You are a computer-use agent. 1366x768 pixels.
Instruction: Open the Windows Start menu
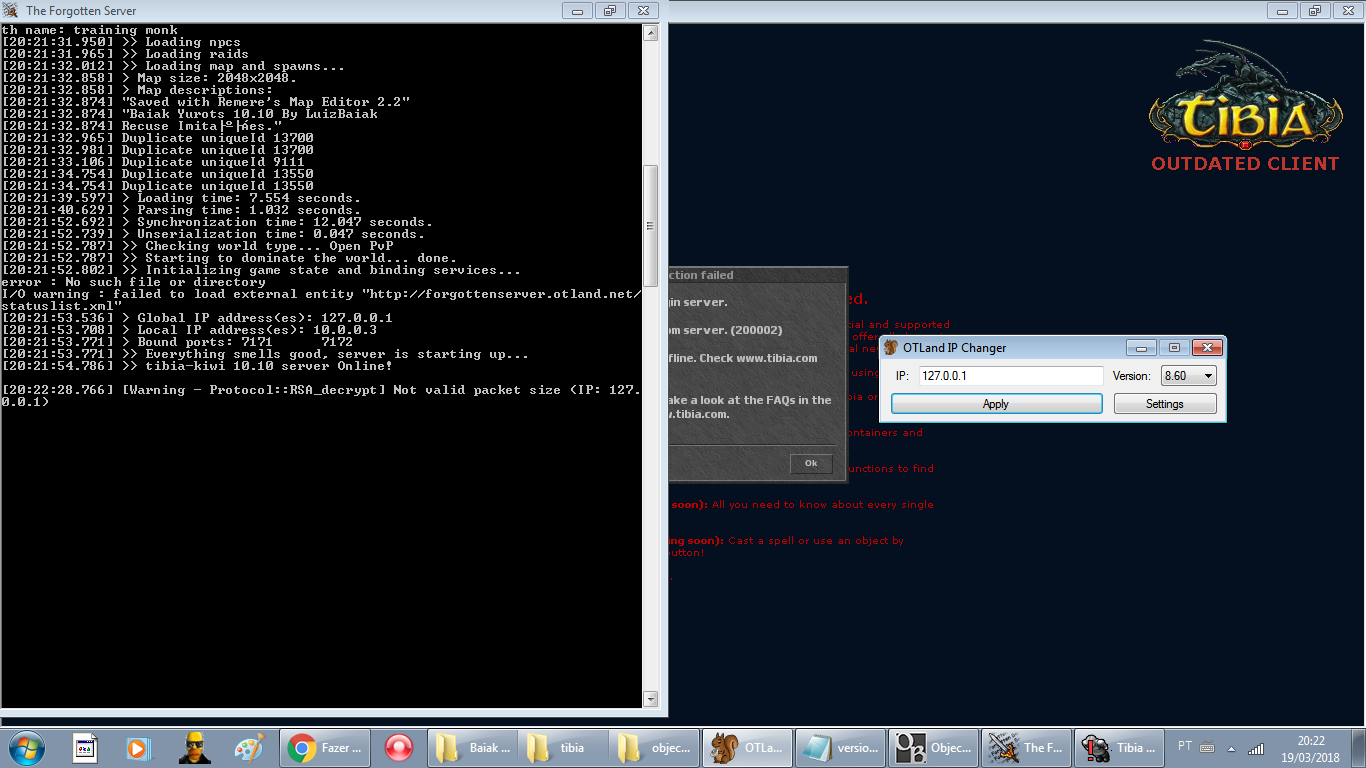(x=25, y=747)
